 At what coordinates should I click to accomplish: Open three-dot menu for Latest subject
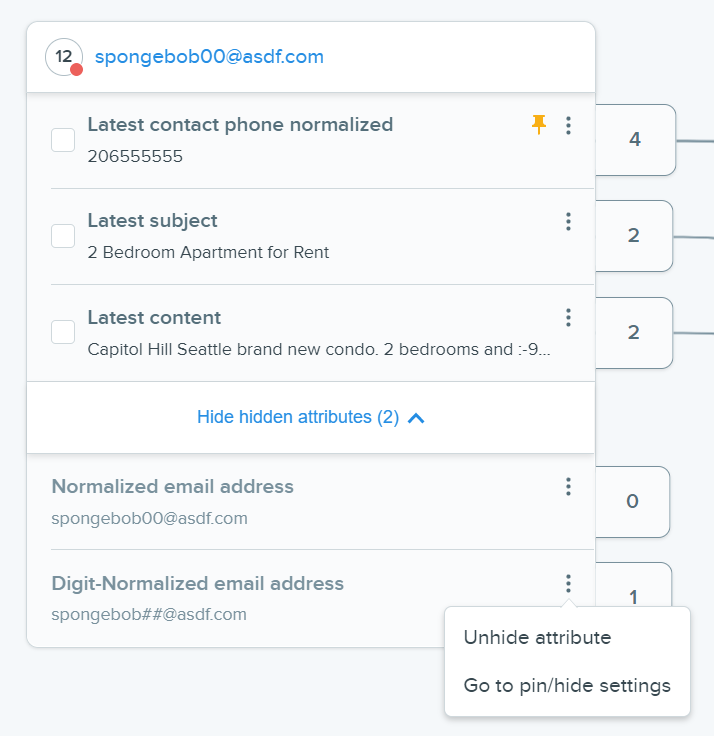[568, 222]
